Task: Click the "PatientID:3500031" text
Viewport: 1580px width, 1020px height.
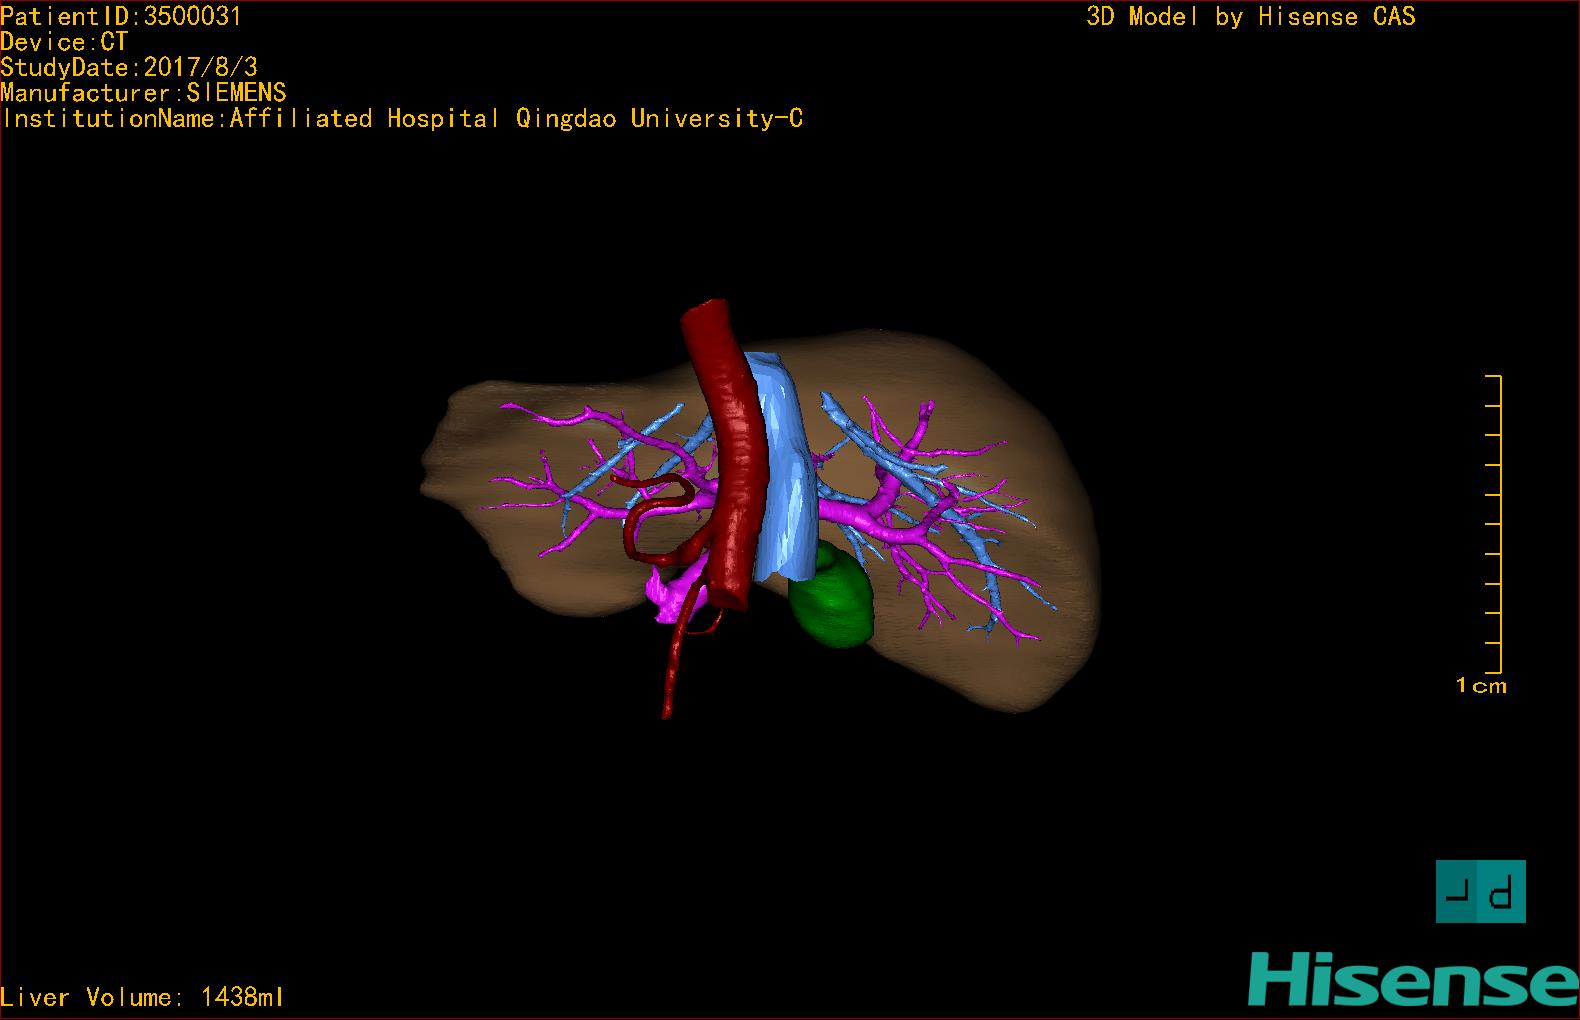Action: click(121, 16)
